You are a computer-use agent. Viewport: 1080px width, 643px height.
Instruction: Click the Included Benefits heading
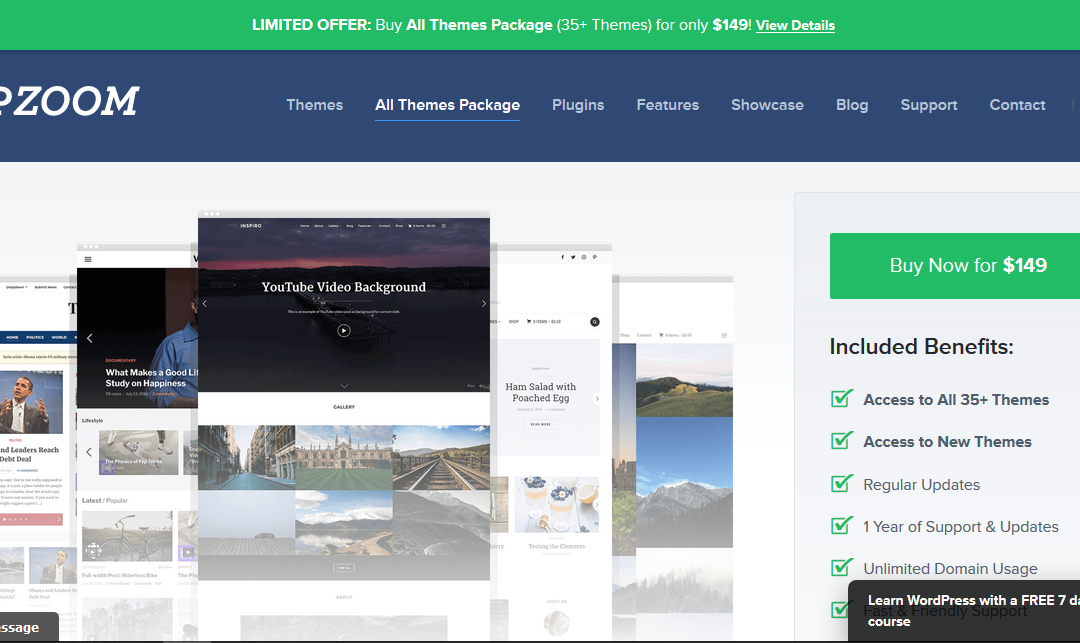point(922,346)
